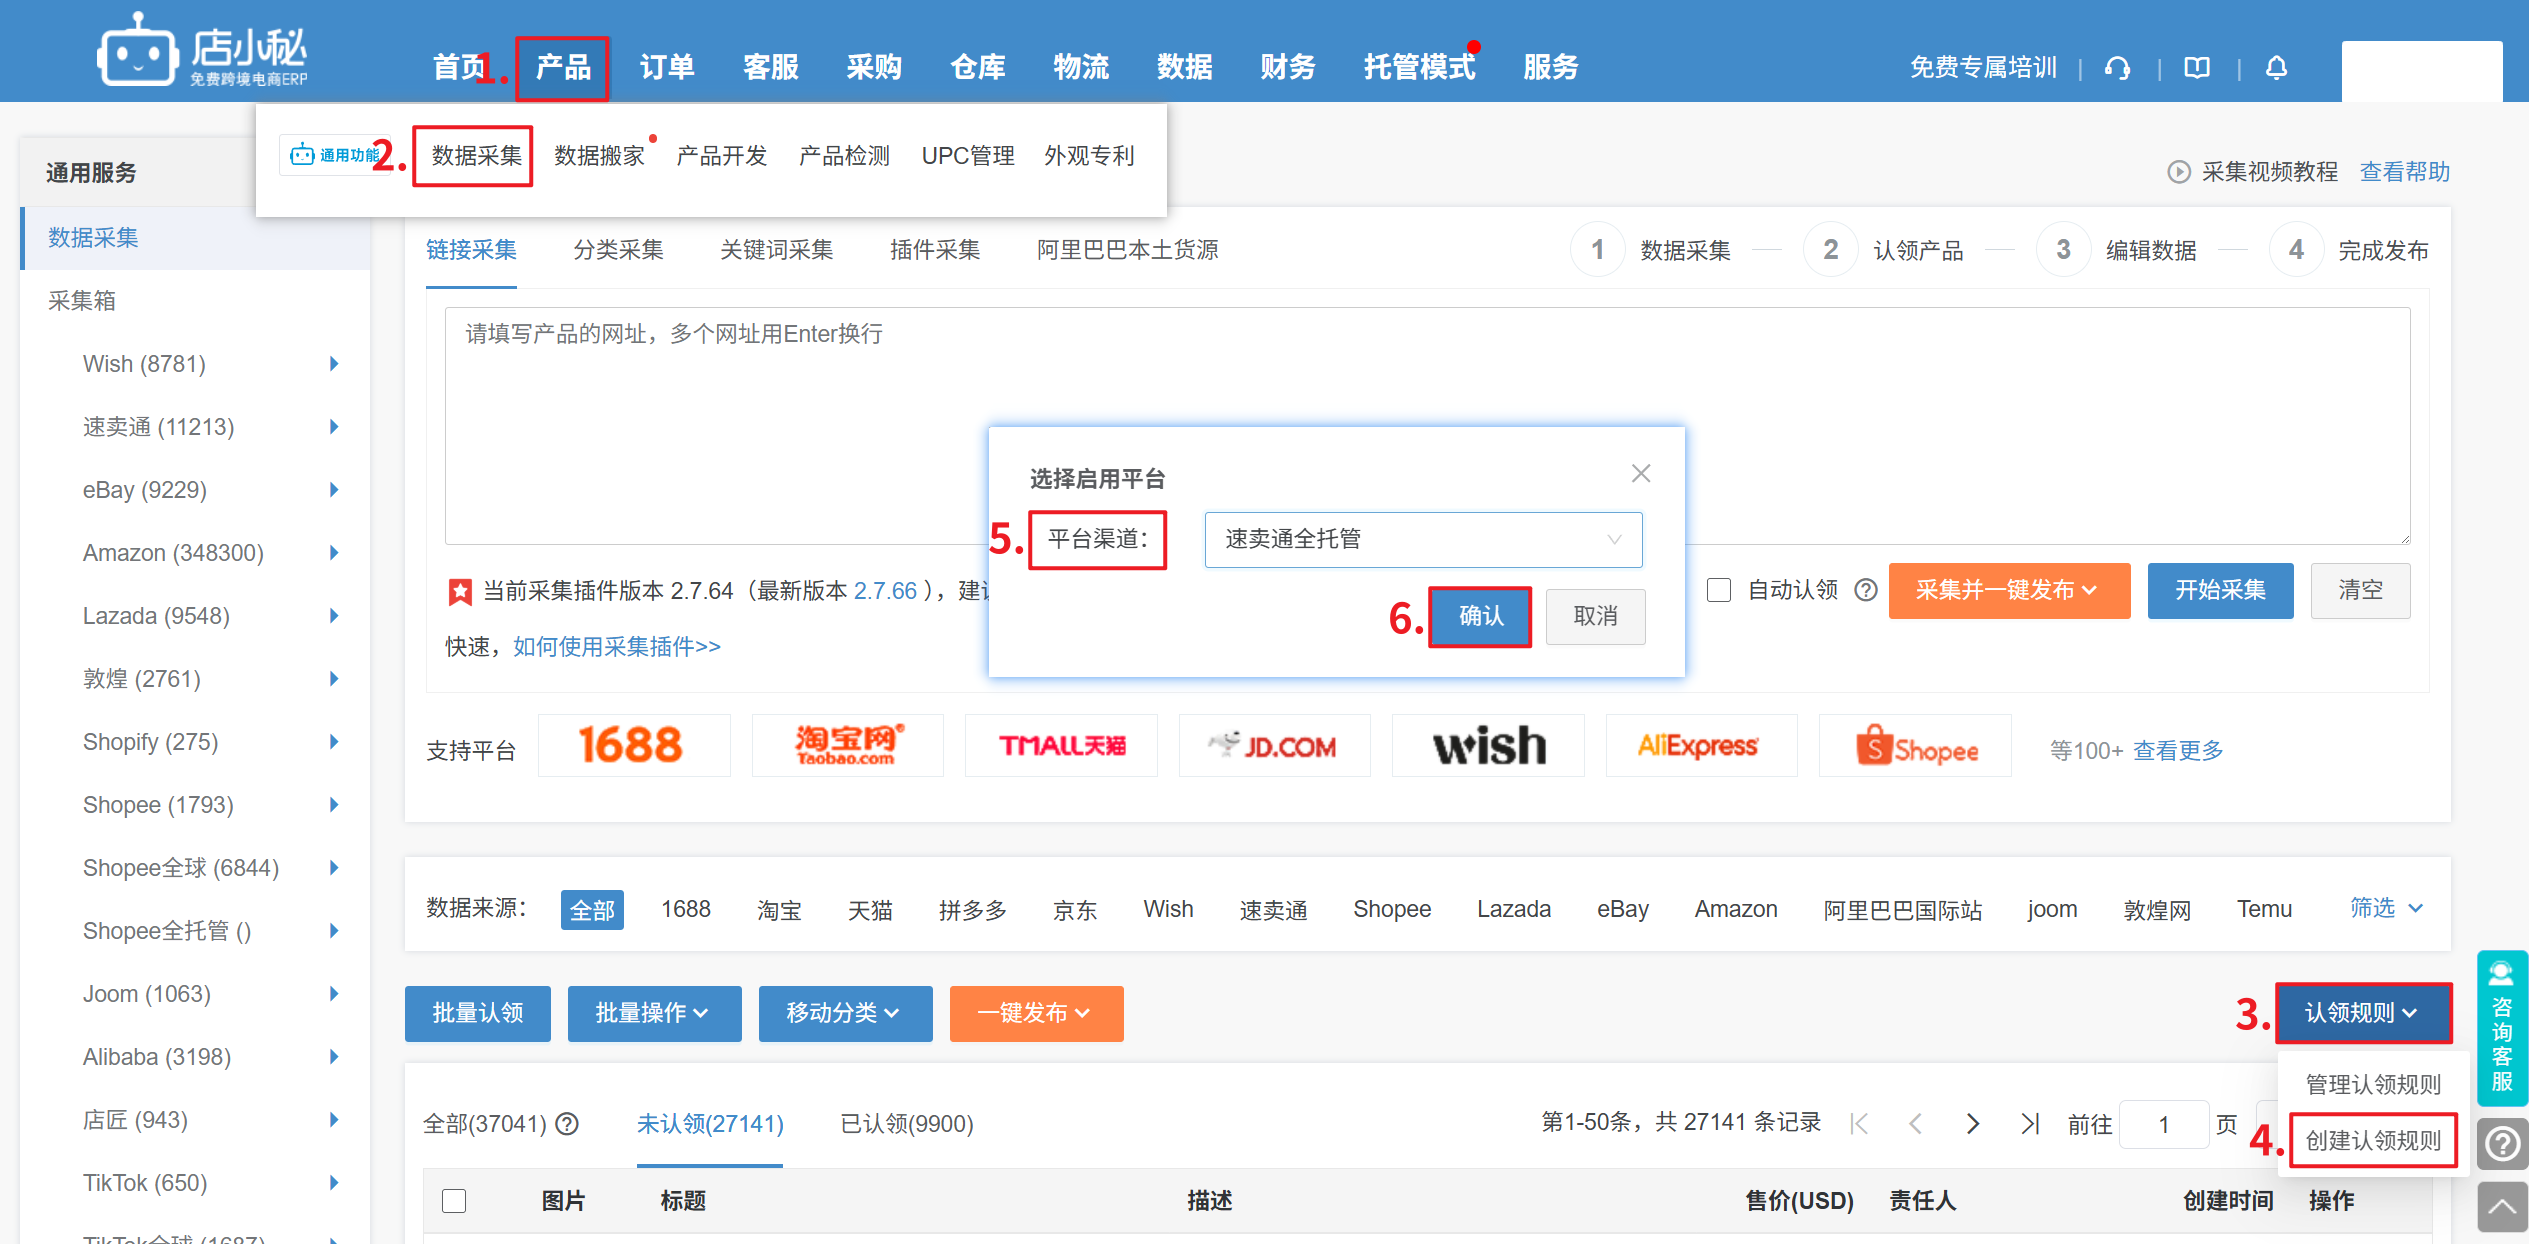Go to next page arrow

click(x=1972, y=1124)
